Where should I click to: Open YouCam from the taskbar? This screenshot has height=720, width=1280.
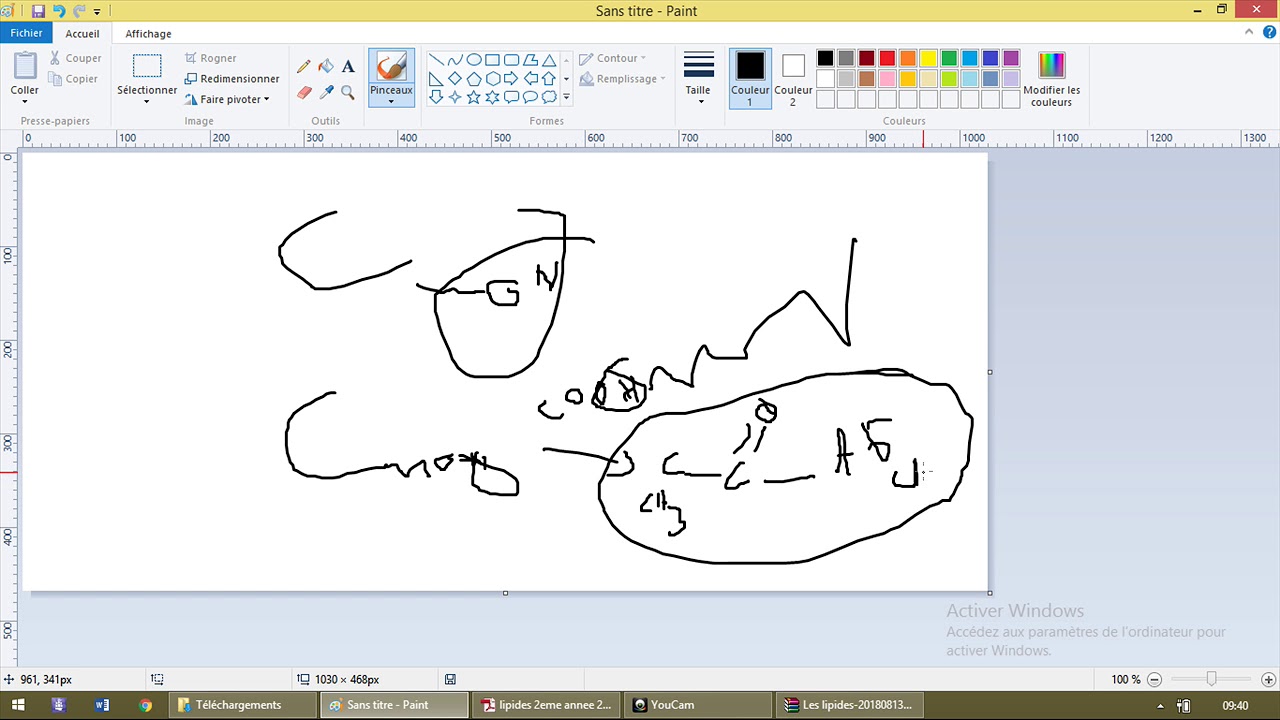click(698, 705)
